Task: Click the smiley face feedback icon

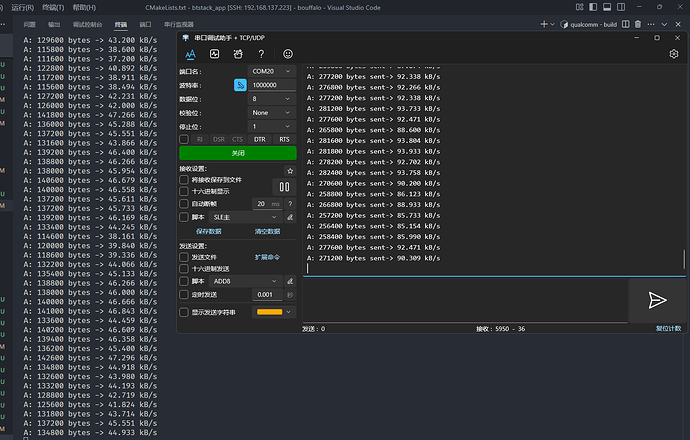Action: [288, 54]
